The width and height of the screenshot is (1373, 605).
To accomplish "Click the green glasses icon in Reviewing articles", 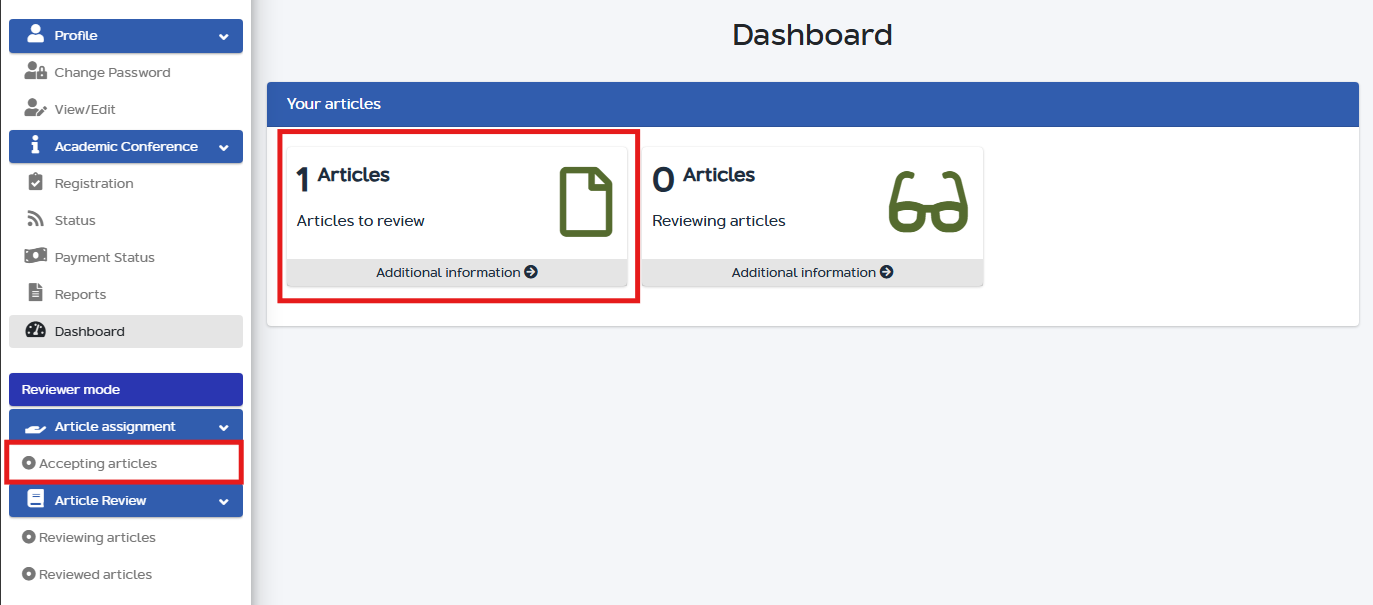I will [928, 202].
